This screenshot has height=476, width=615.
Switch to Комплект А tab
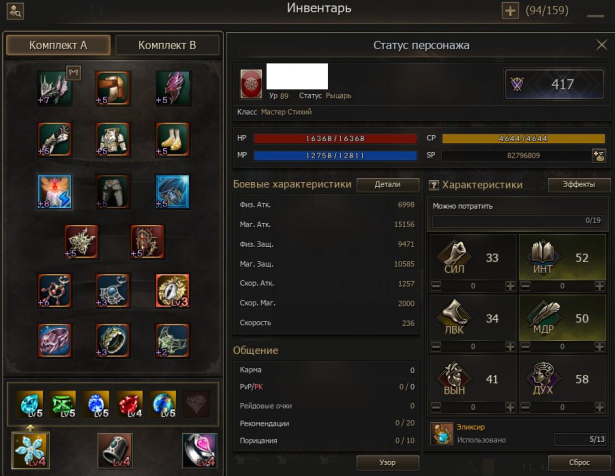pyautogui.click(x=58, y=45)
